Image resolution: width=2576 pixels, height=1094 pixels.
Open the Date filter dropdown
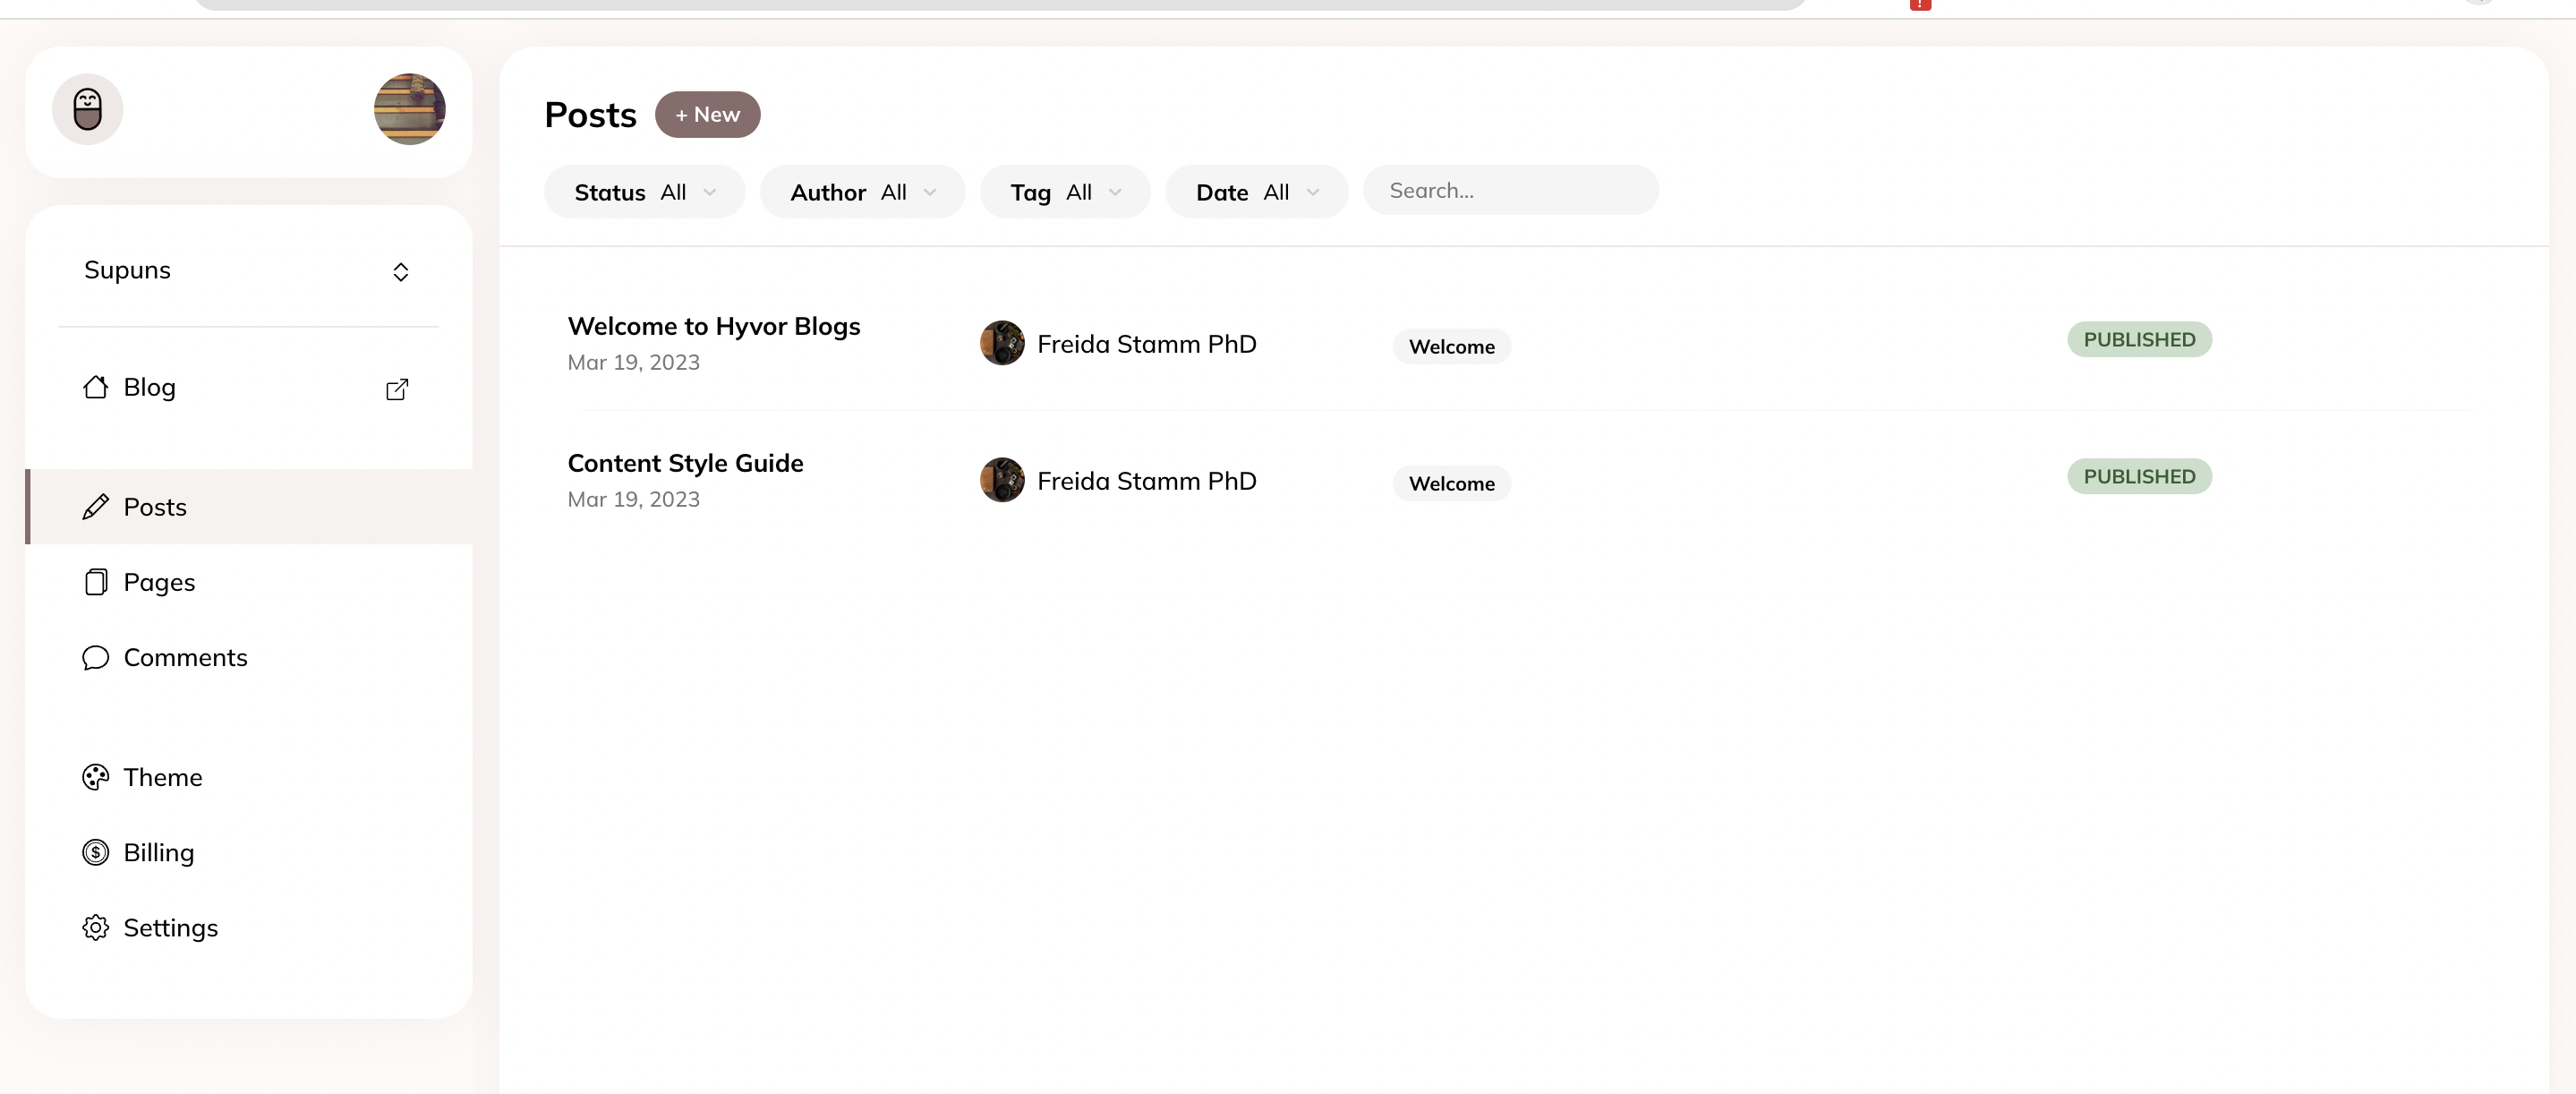(x=1256, y=192)
